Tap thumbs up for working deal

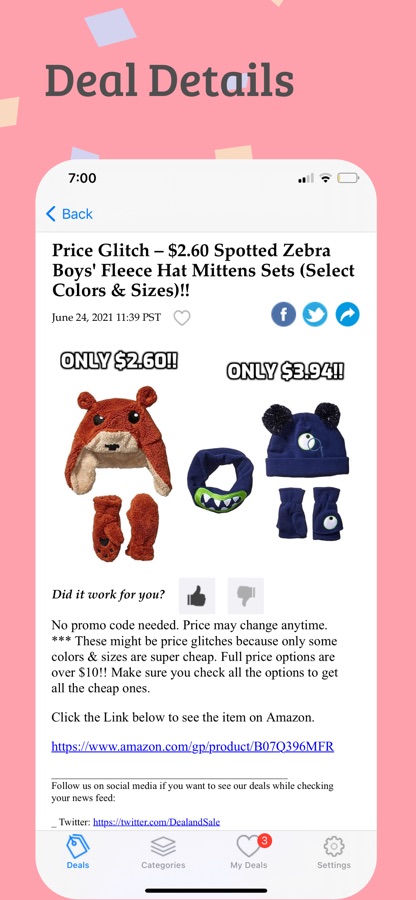click(197, 596)
